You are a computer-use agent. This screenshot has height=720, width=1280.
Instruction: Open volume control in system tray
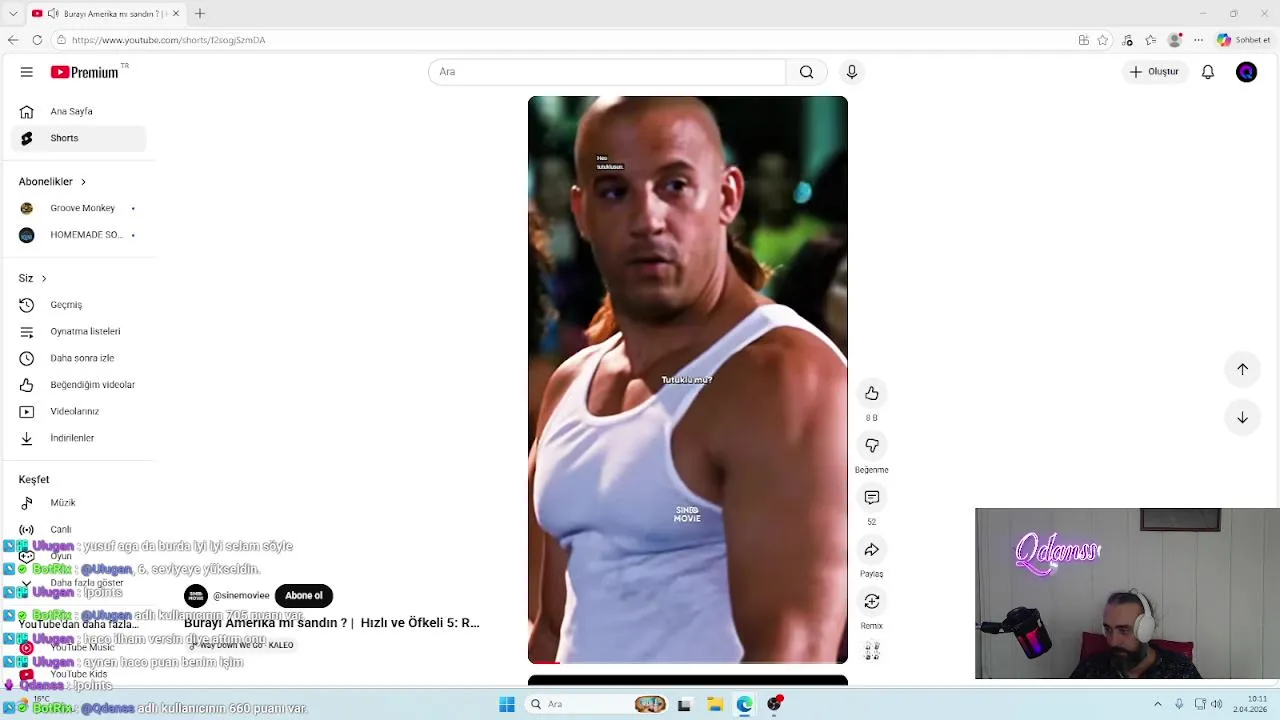pos(1217,704)
